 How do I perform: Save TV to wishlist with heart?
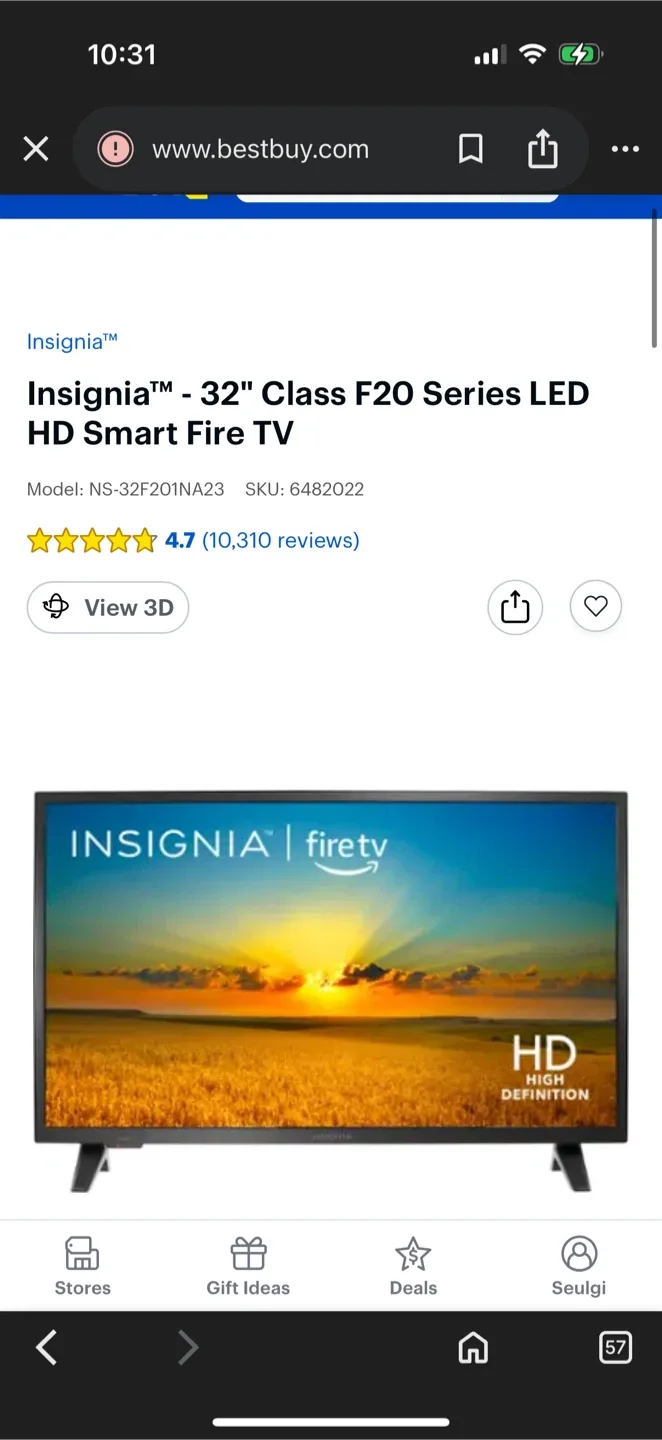(x=596, y=607)
